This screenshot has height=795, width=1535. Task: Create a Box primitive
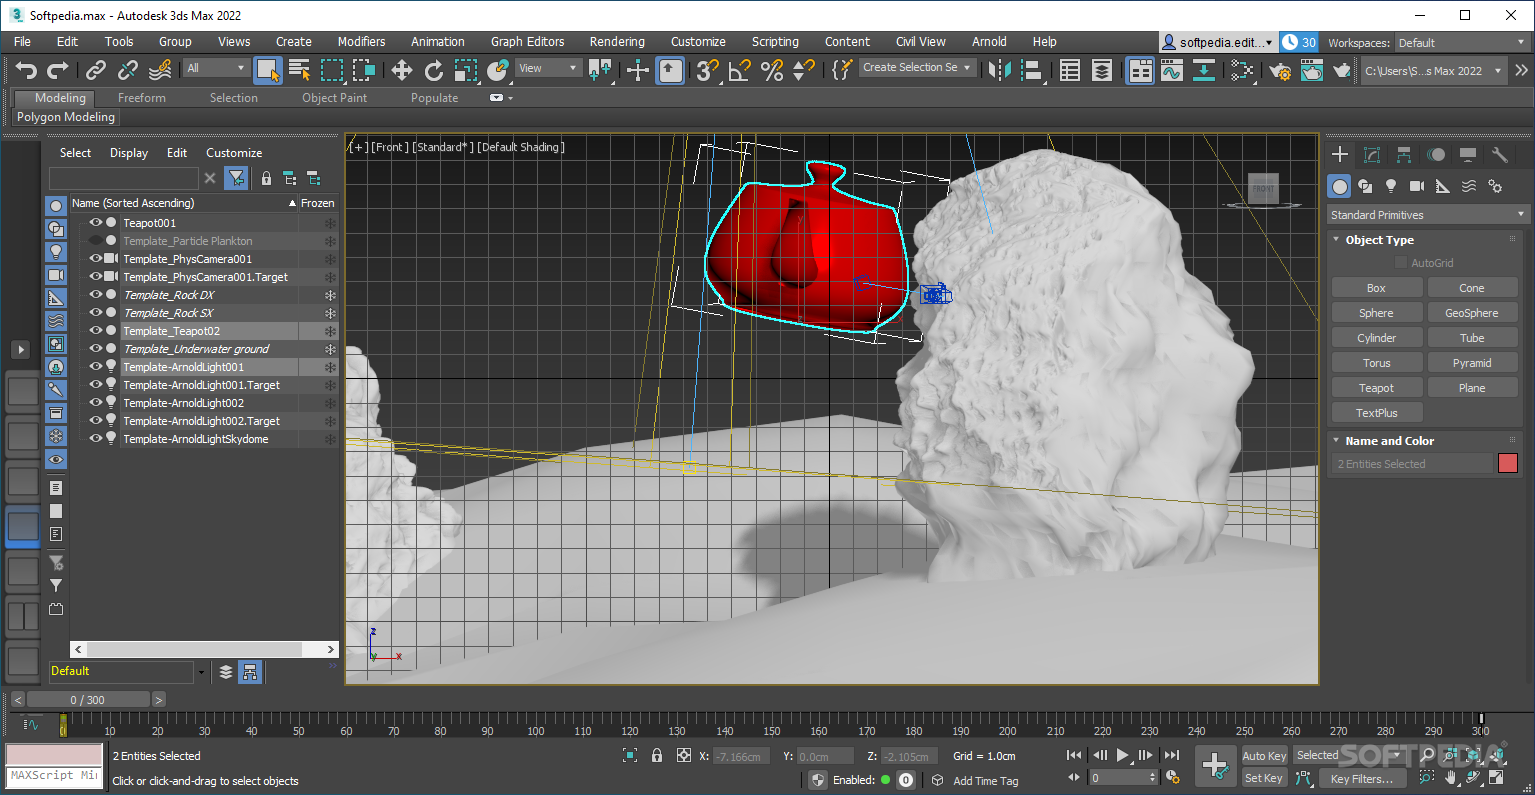pyautogui.click(x=1376, y=288)
